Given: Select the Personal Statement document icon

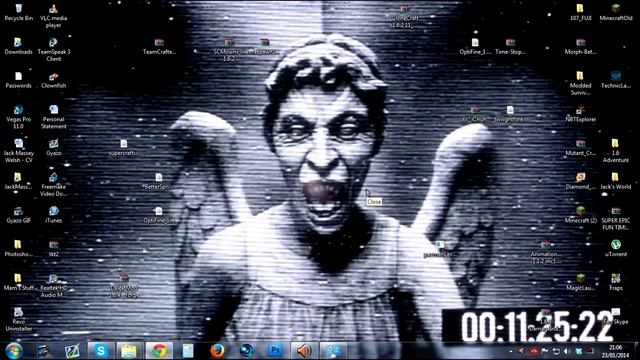Looking at the screenshot, I should [53, 117].
